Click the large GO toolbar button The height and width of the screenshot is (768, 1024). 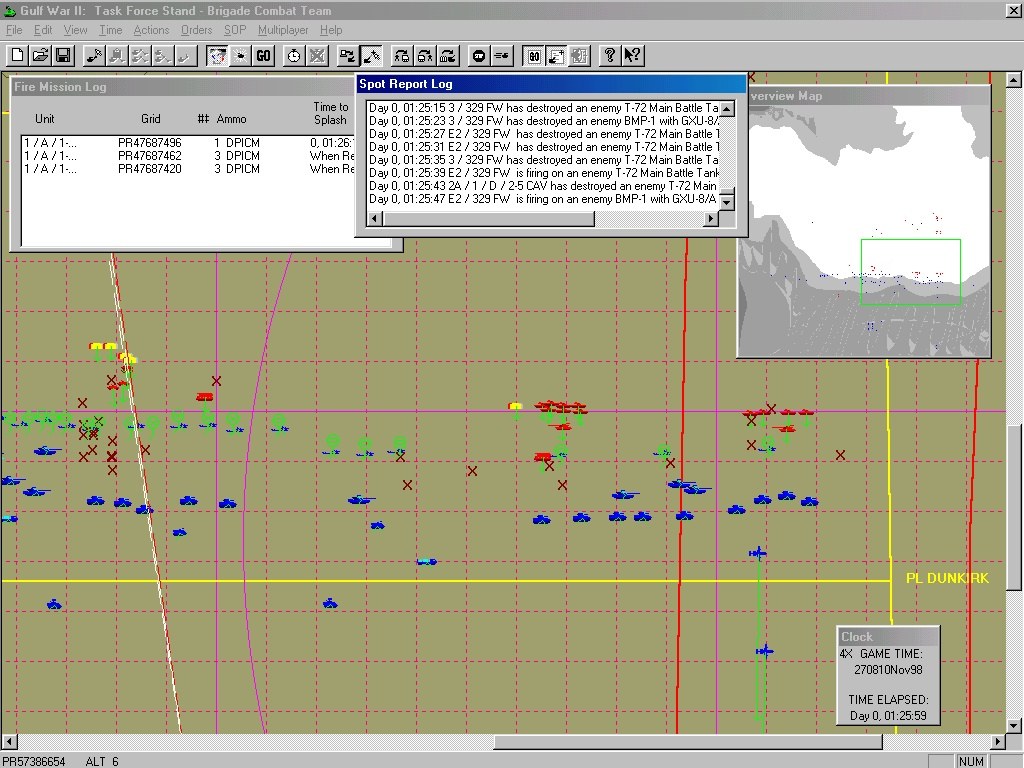point(263,56)
